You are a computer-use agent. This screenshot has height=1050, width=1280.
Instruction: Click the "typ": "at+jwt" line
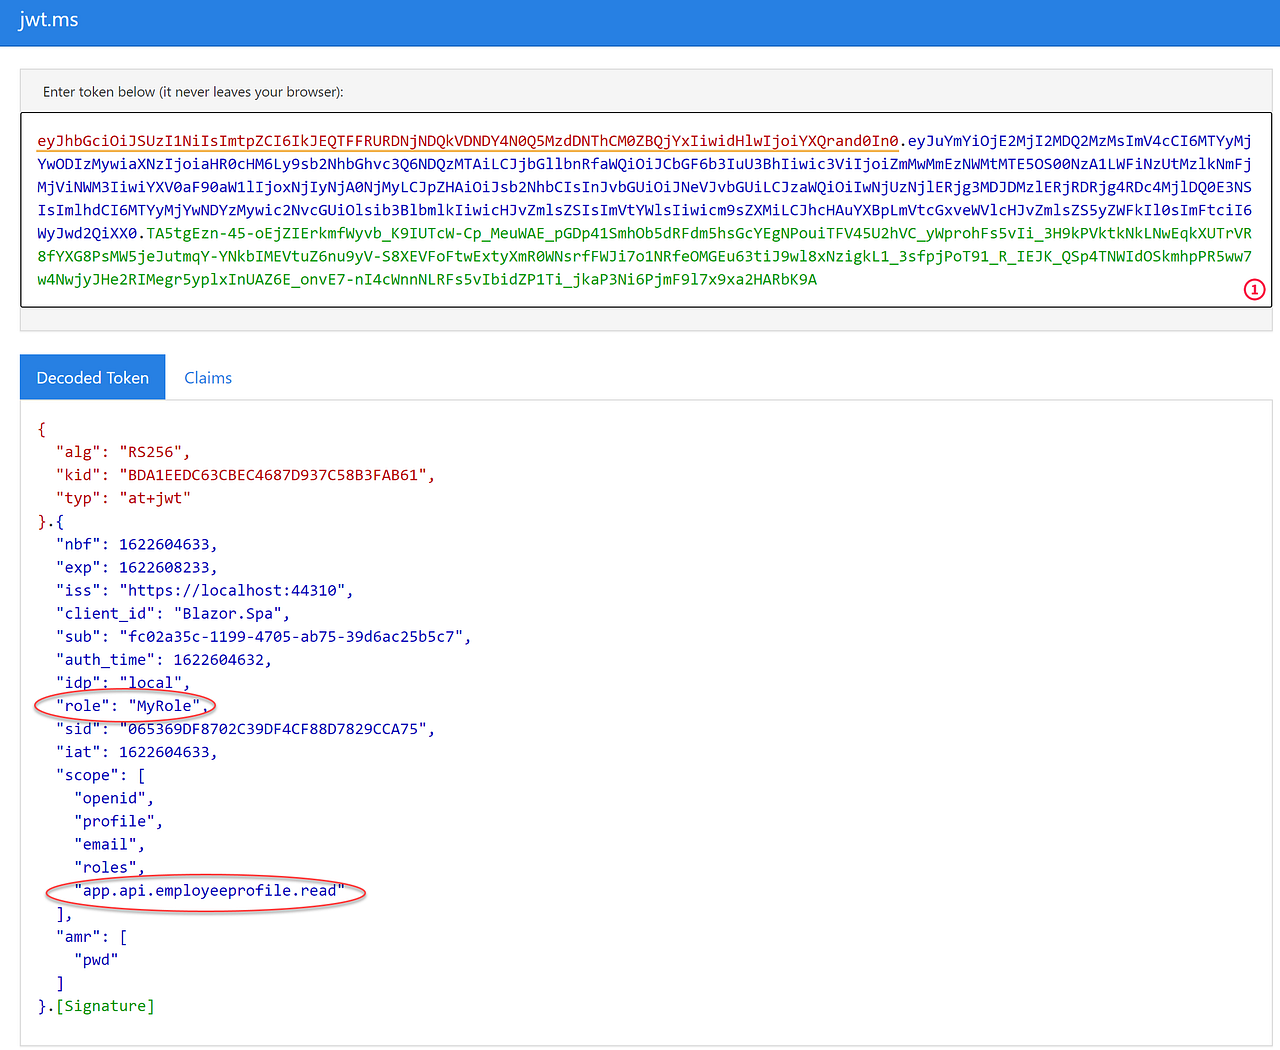(x=123, y=498)
